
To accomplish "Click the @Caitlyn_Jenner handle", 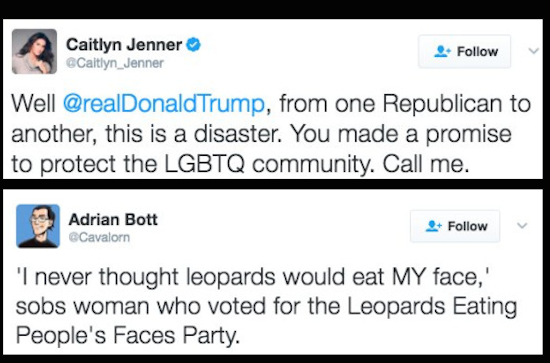I will click(x=115, y=63).
